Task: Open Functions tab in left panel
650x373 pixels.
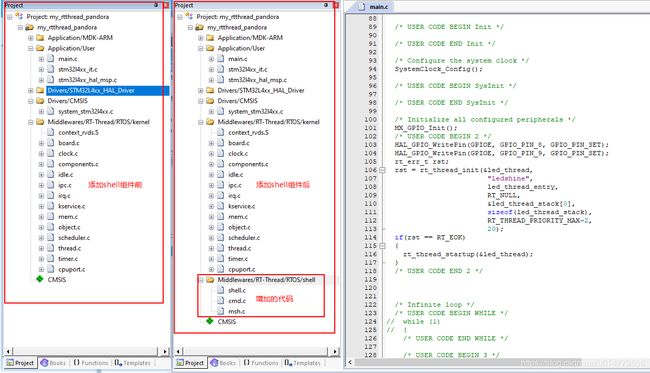Action: click(x=91, y=363)
